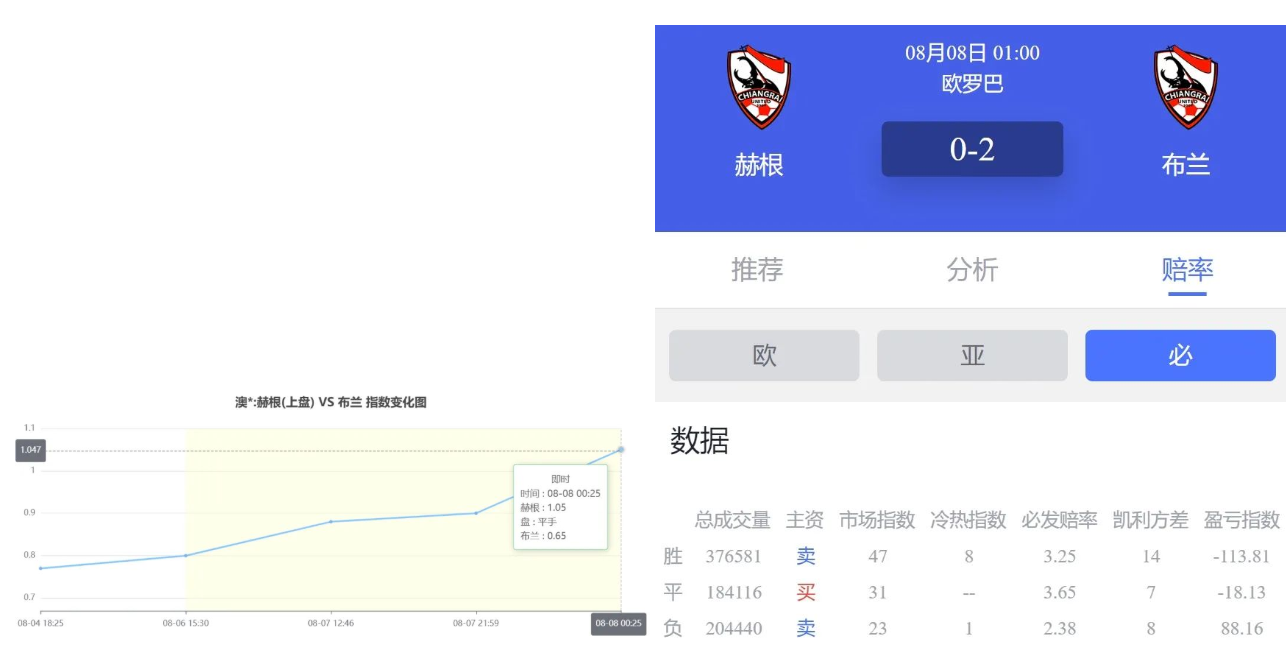Switch to the 推荐 tab
This screenshot has width=1286, height=650.
[757, 270]
